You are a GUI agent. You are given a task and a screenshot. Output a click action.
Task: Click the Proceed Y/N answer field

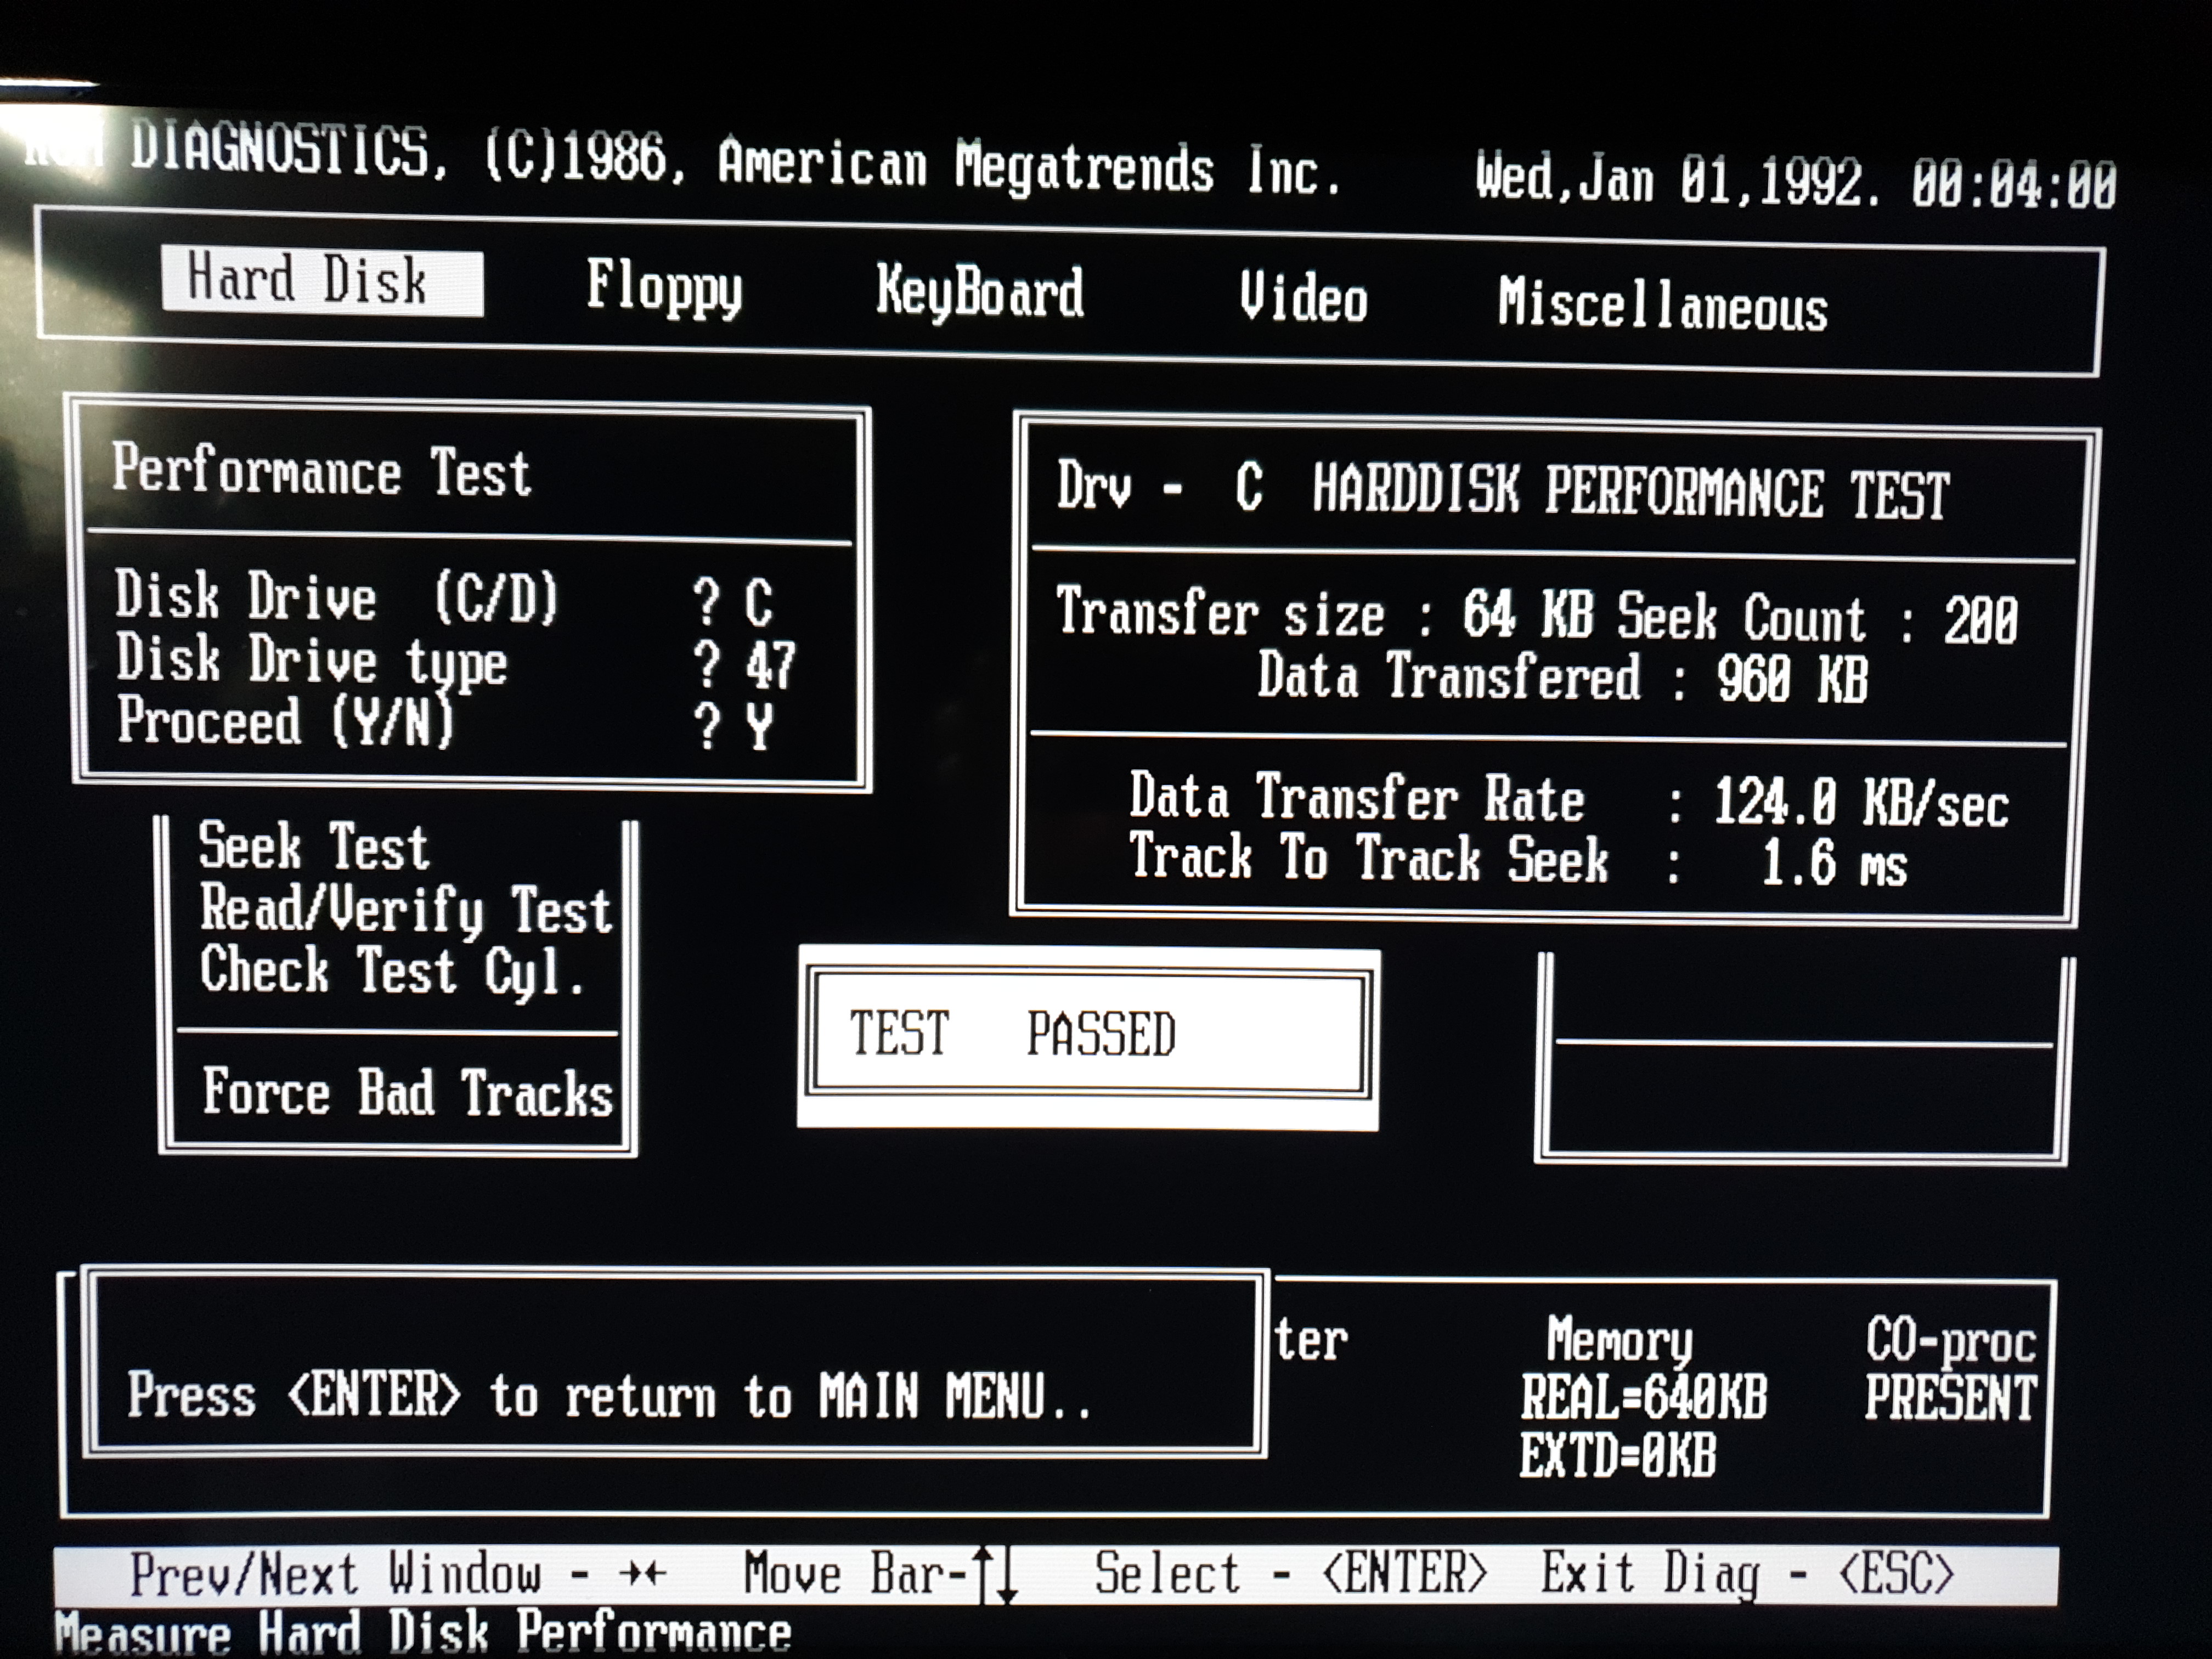tap(759, 726)
